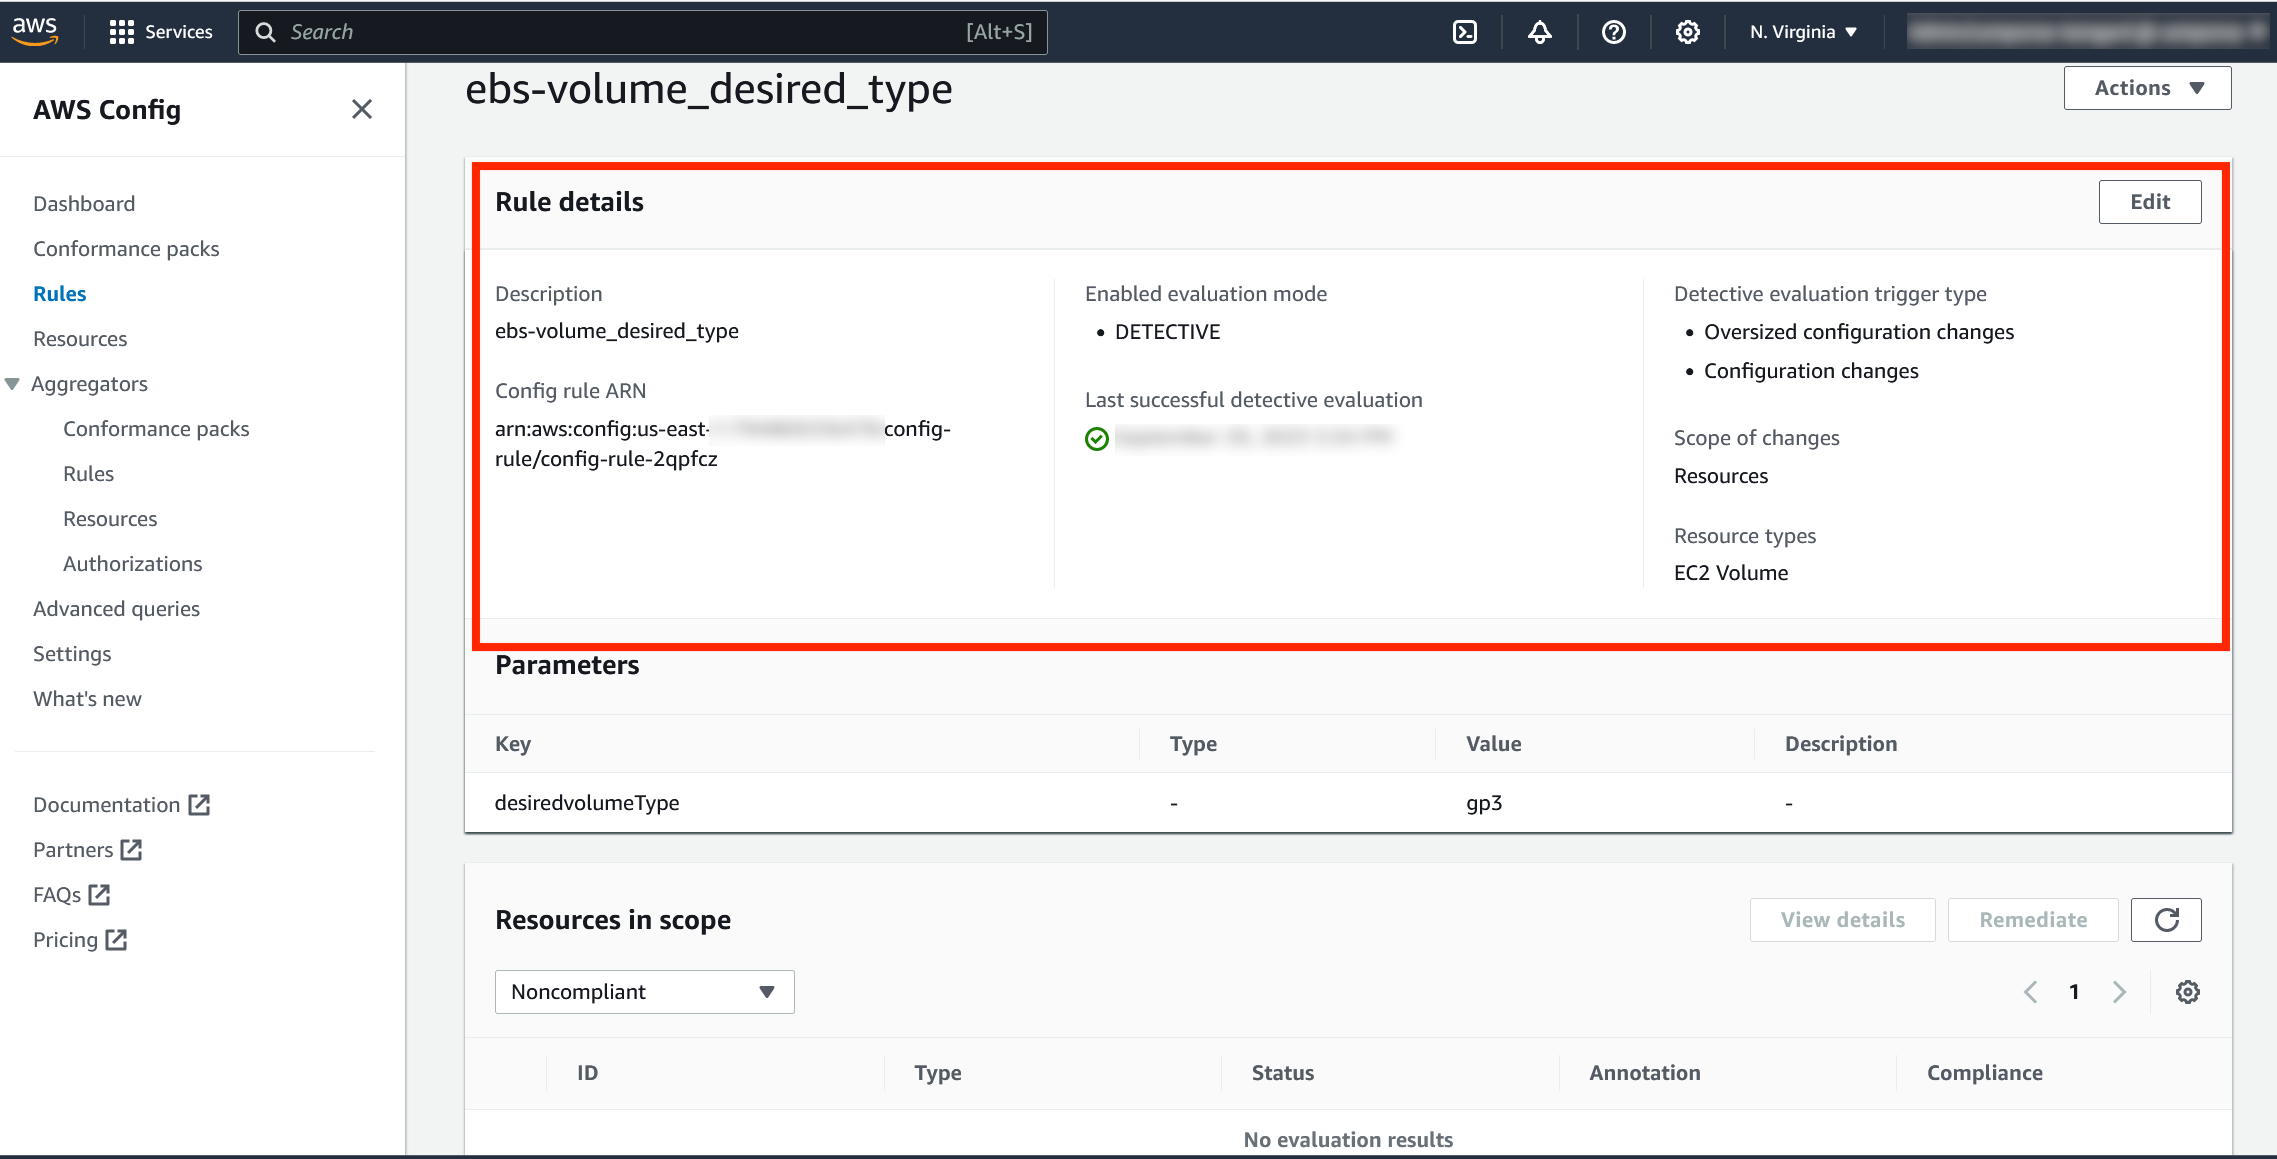
Task: Open the notifications bell
Action: pos(1539,31)
